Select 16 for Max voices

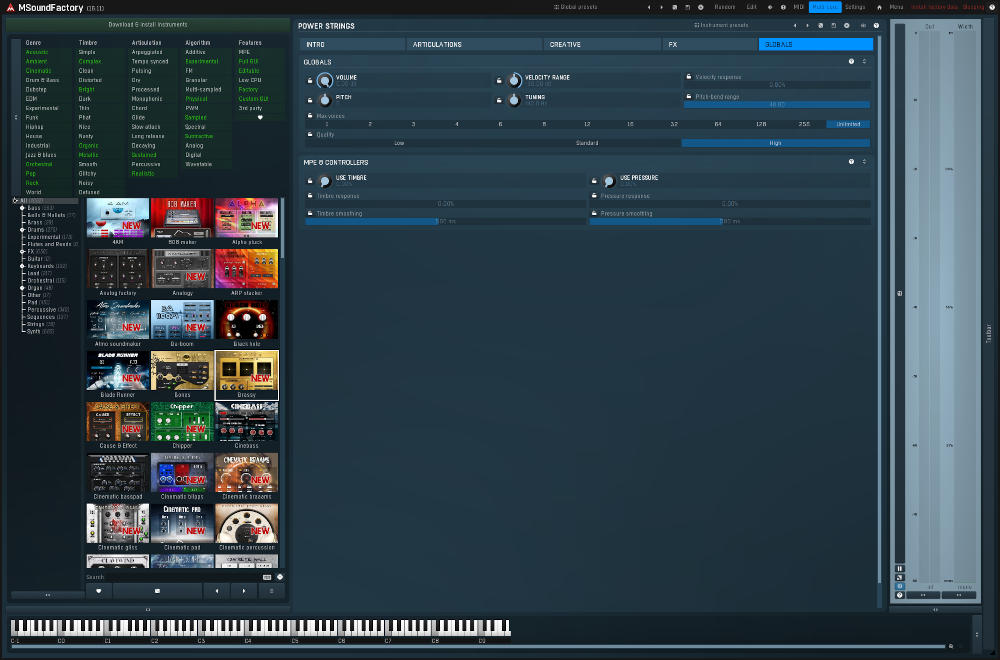(x=630, y=124)
